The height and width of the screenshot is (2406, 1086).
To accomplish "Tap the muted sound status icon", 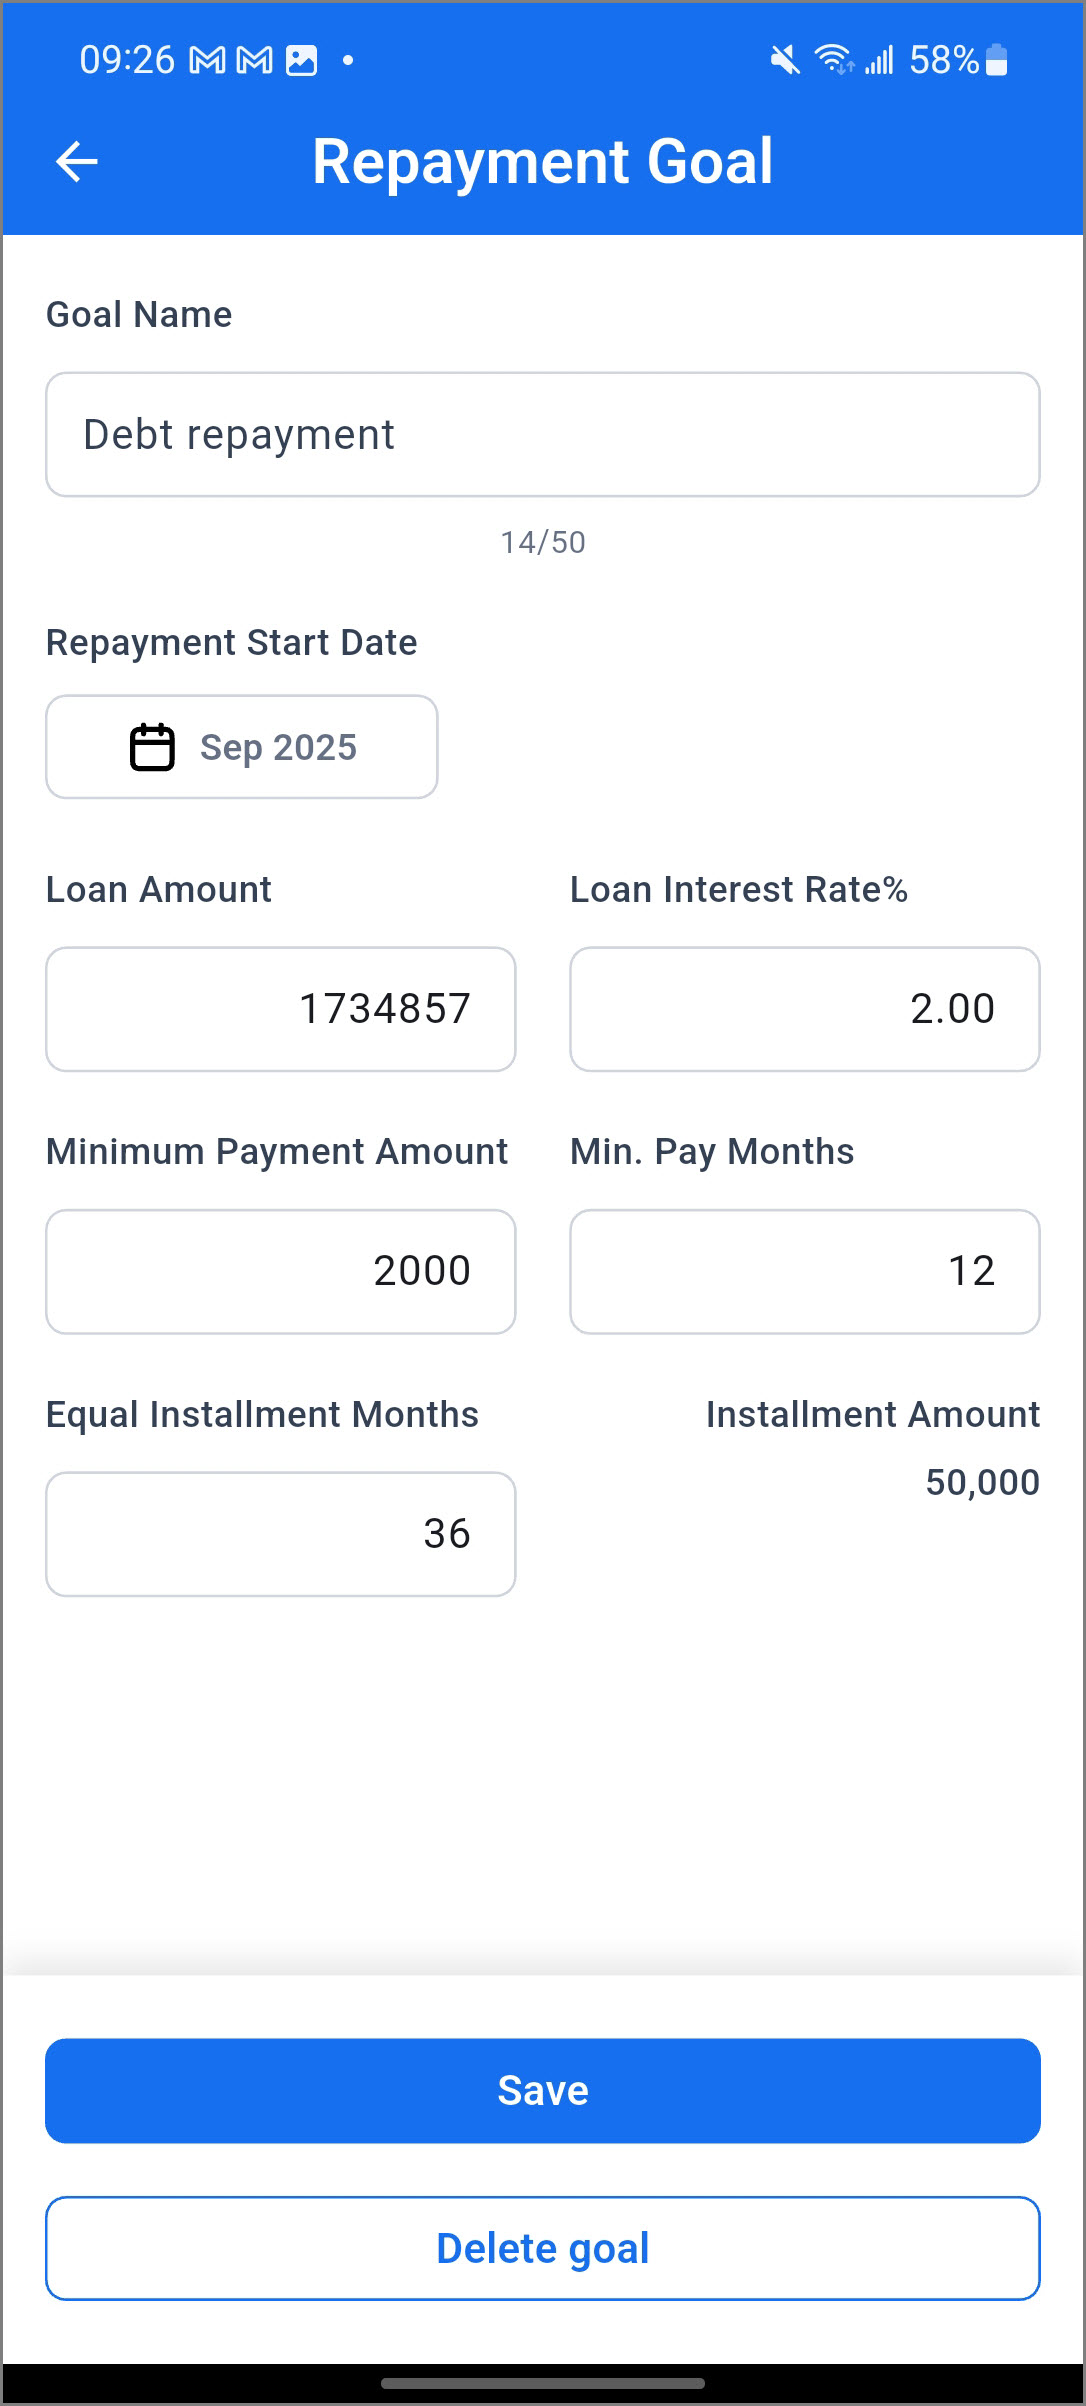I will [785, 61].
